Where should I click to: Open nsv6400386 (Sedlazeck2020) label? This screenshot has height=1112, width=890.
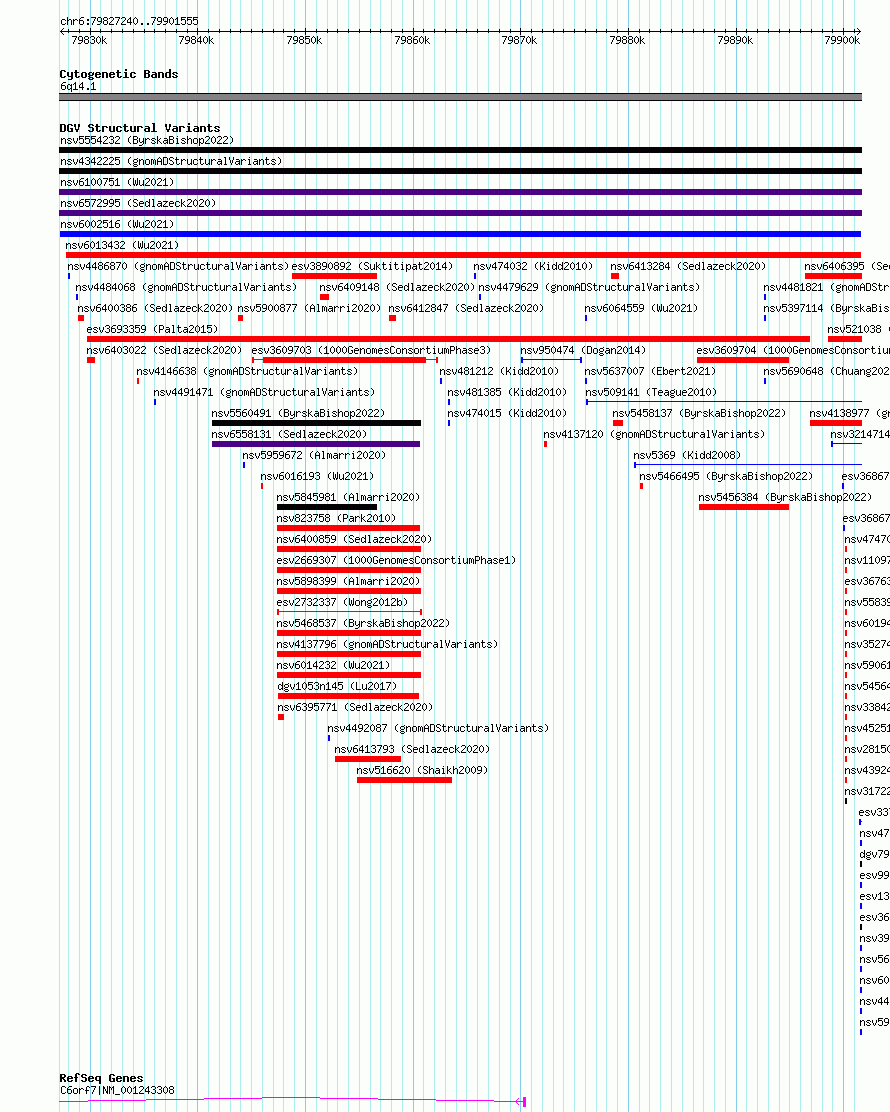[155, 308]
